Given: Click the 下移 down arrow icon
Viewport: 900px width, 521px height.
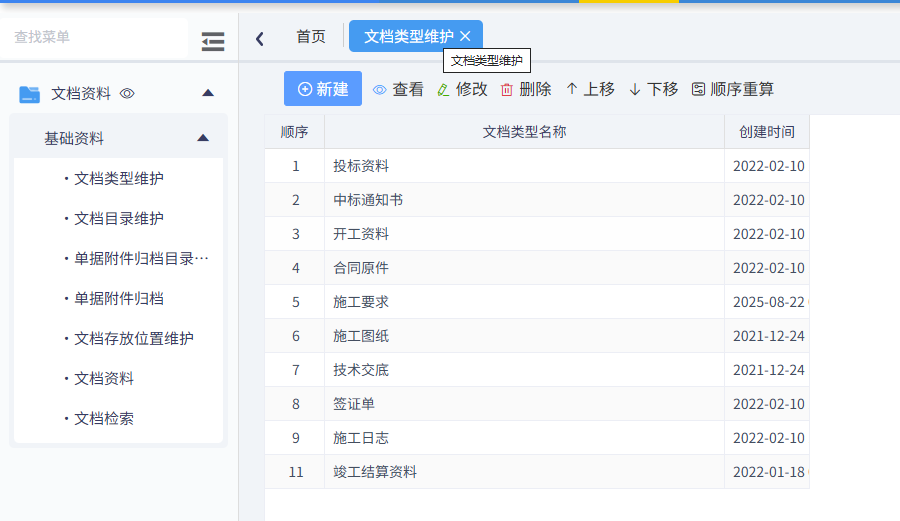Looking at the screenshot, I should (635, 90).
